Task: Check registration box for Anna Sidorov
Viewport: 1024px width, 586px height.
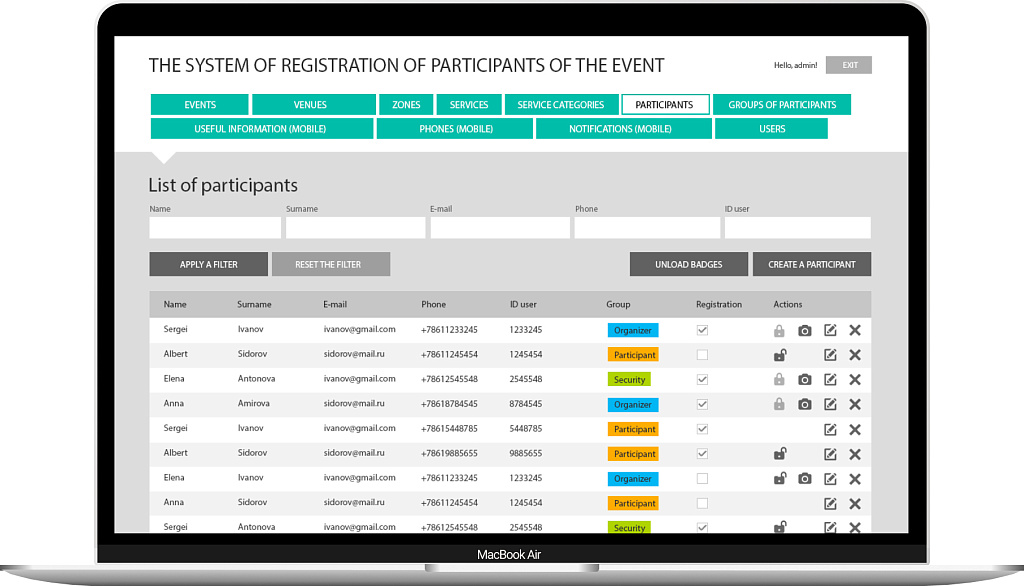Action: [x=702, y=504]
